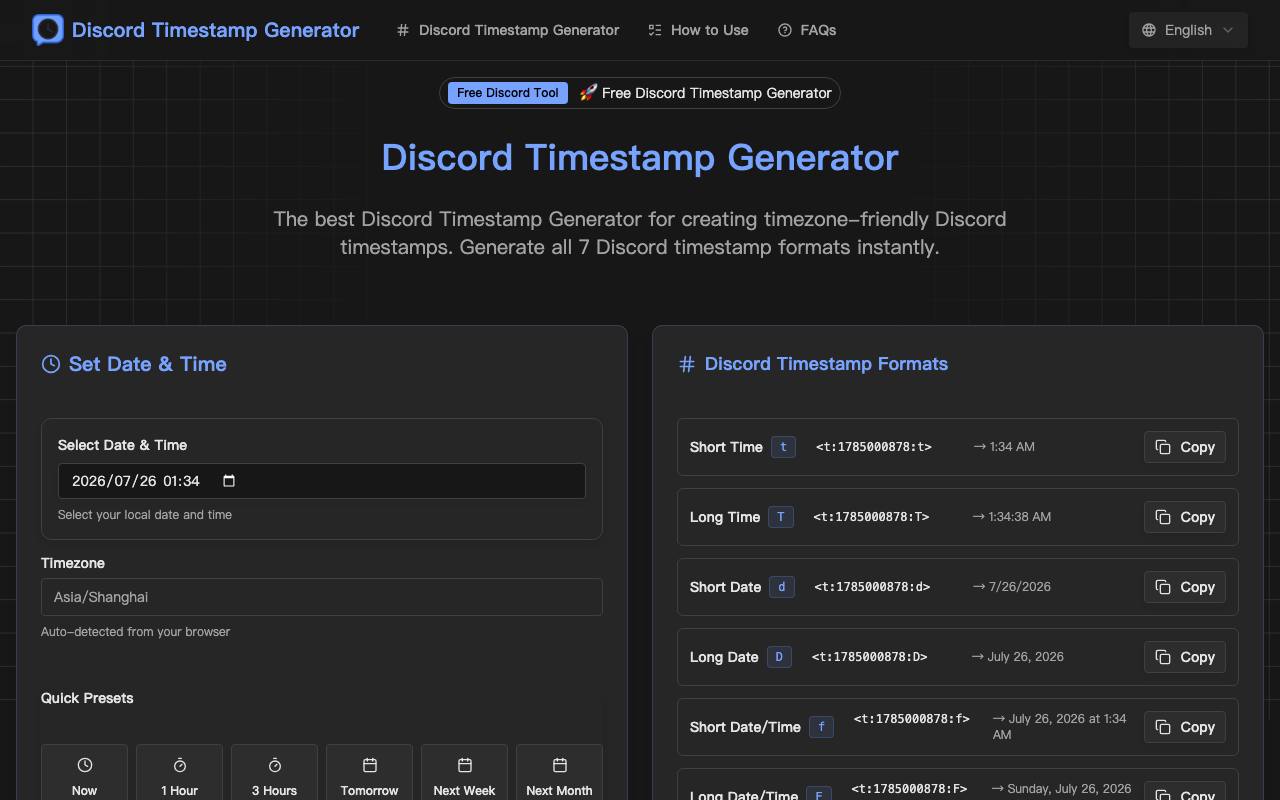Select the <t:1785000878:t> code text
The height and width of the screenshot is (800, 1280).
tap(874, 447)
